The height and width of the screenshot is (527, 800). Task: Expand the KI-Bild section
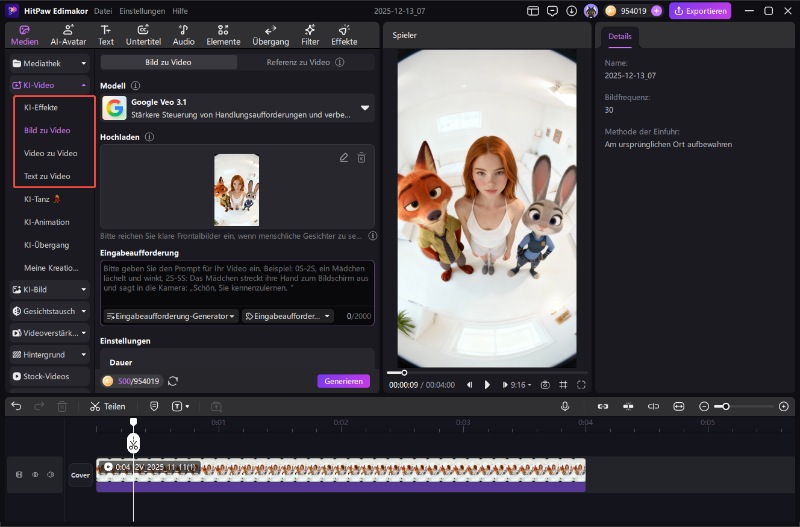tap(50, 289)
